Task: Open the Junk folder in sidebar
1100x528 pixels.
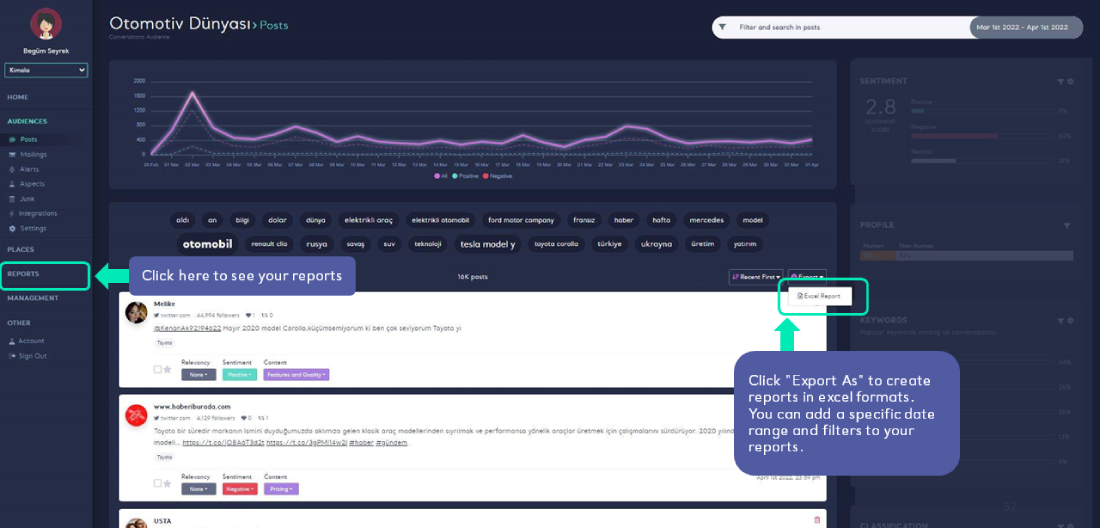Action: pos(28,198)
